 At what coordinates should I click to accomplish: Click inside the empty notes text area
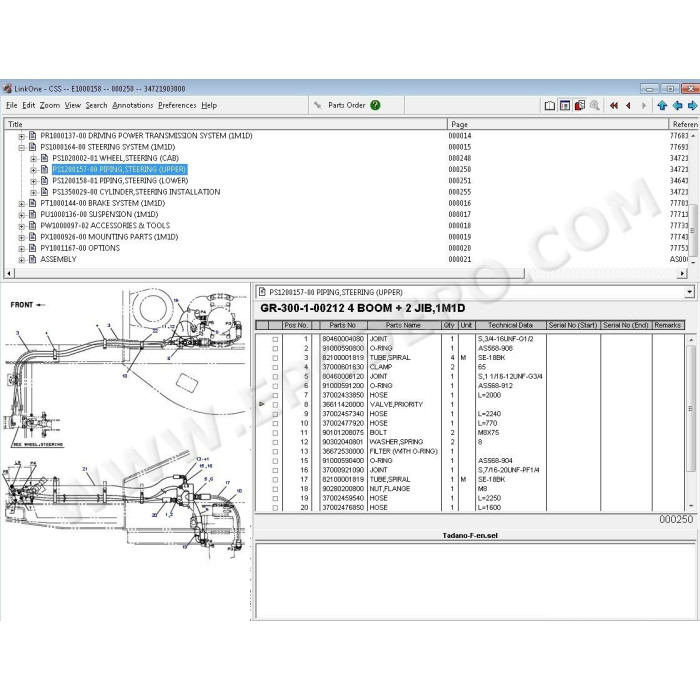[475, 580]
